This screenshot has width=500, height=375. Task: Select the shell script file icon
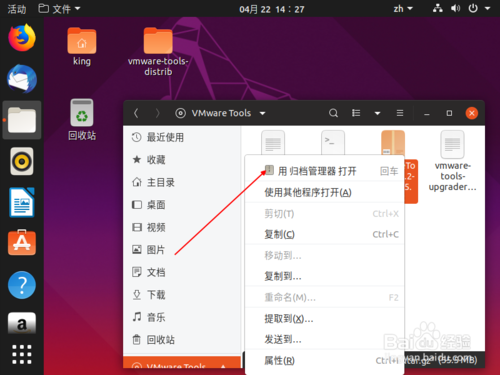pyautogui.click(x=333, y=143)
